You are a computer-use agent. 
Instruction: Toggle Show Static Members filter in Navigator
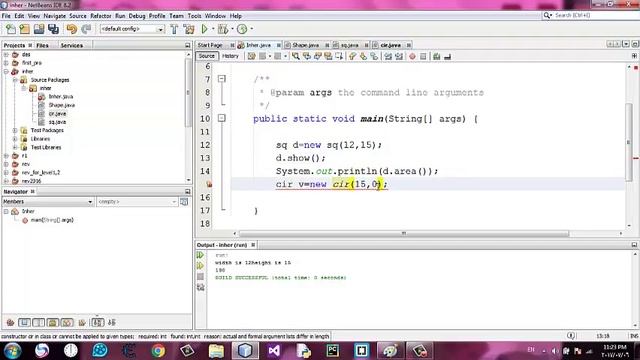tap(39, 322)
